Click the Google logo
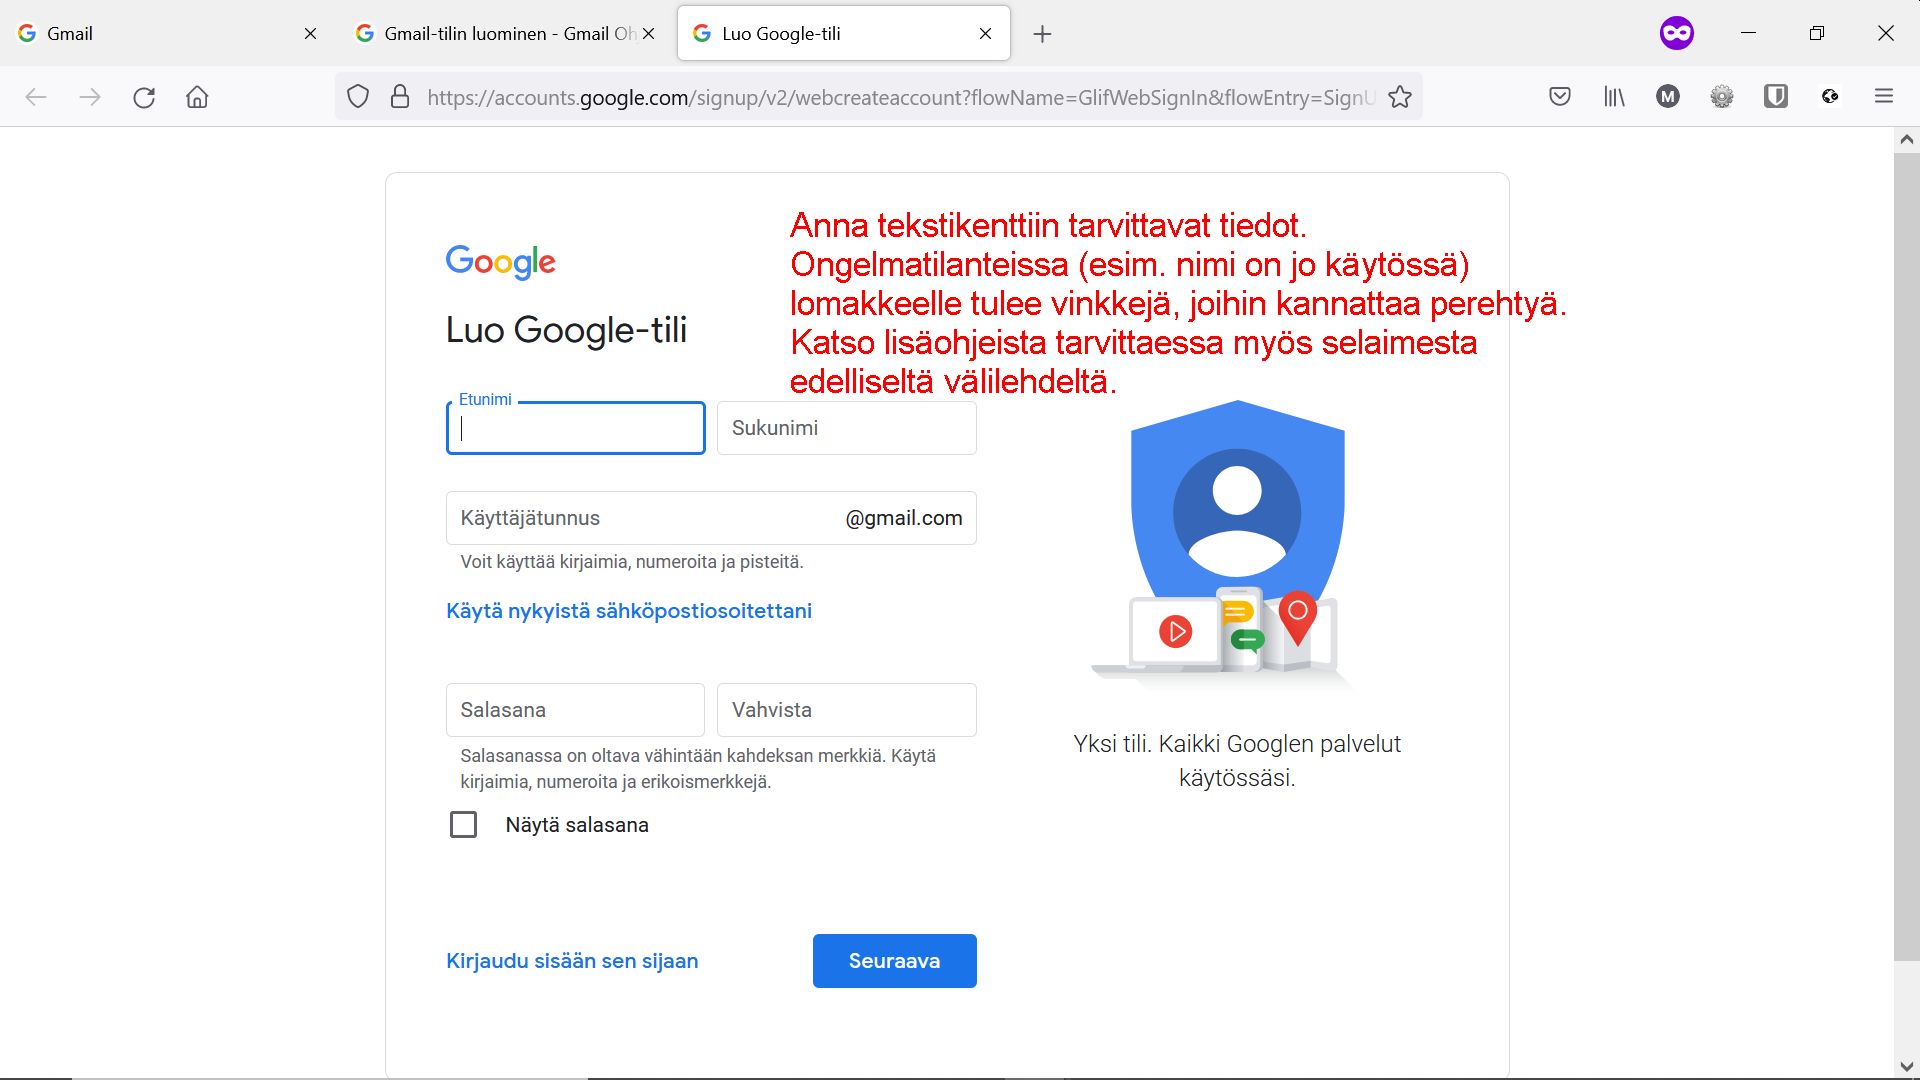 (x=501, y=262)
